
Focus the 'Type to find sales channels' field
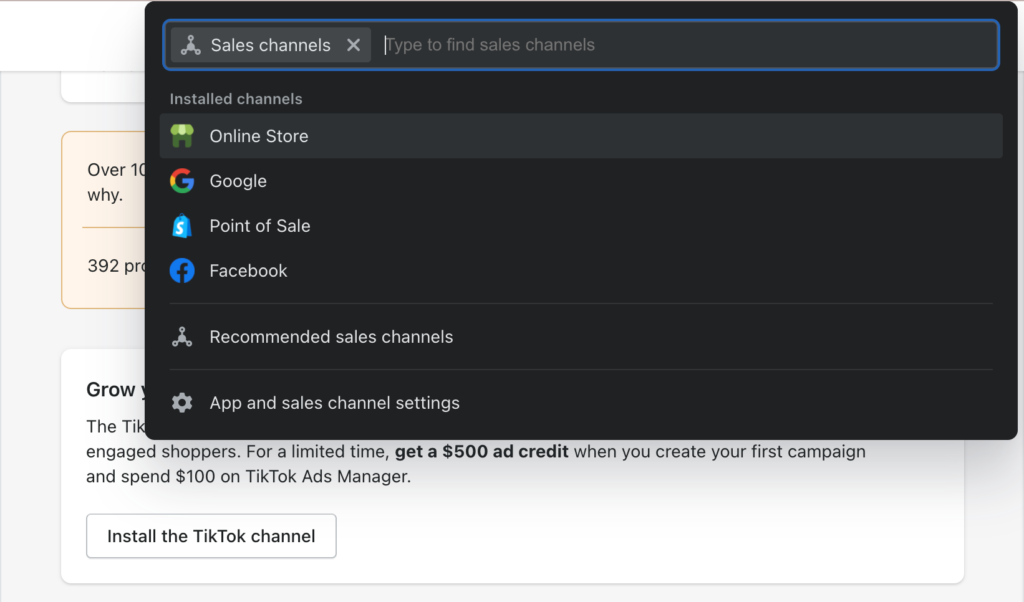pyautogui.click(x=680, y=45)
